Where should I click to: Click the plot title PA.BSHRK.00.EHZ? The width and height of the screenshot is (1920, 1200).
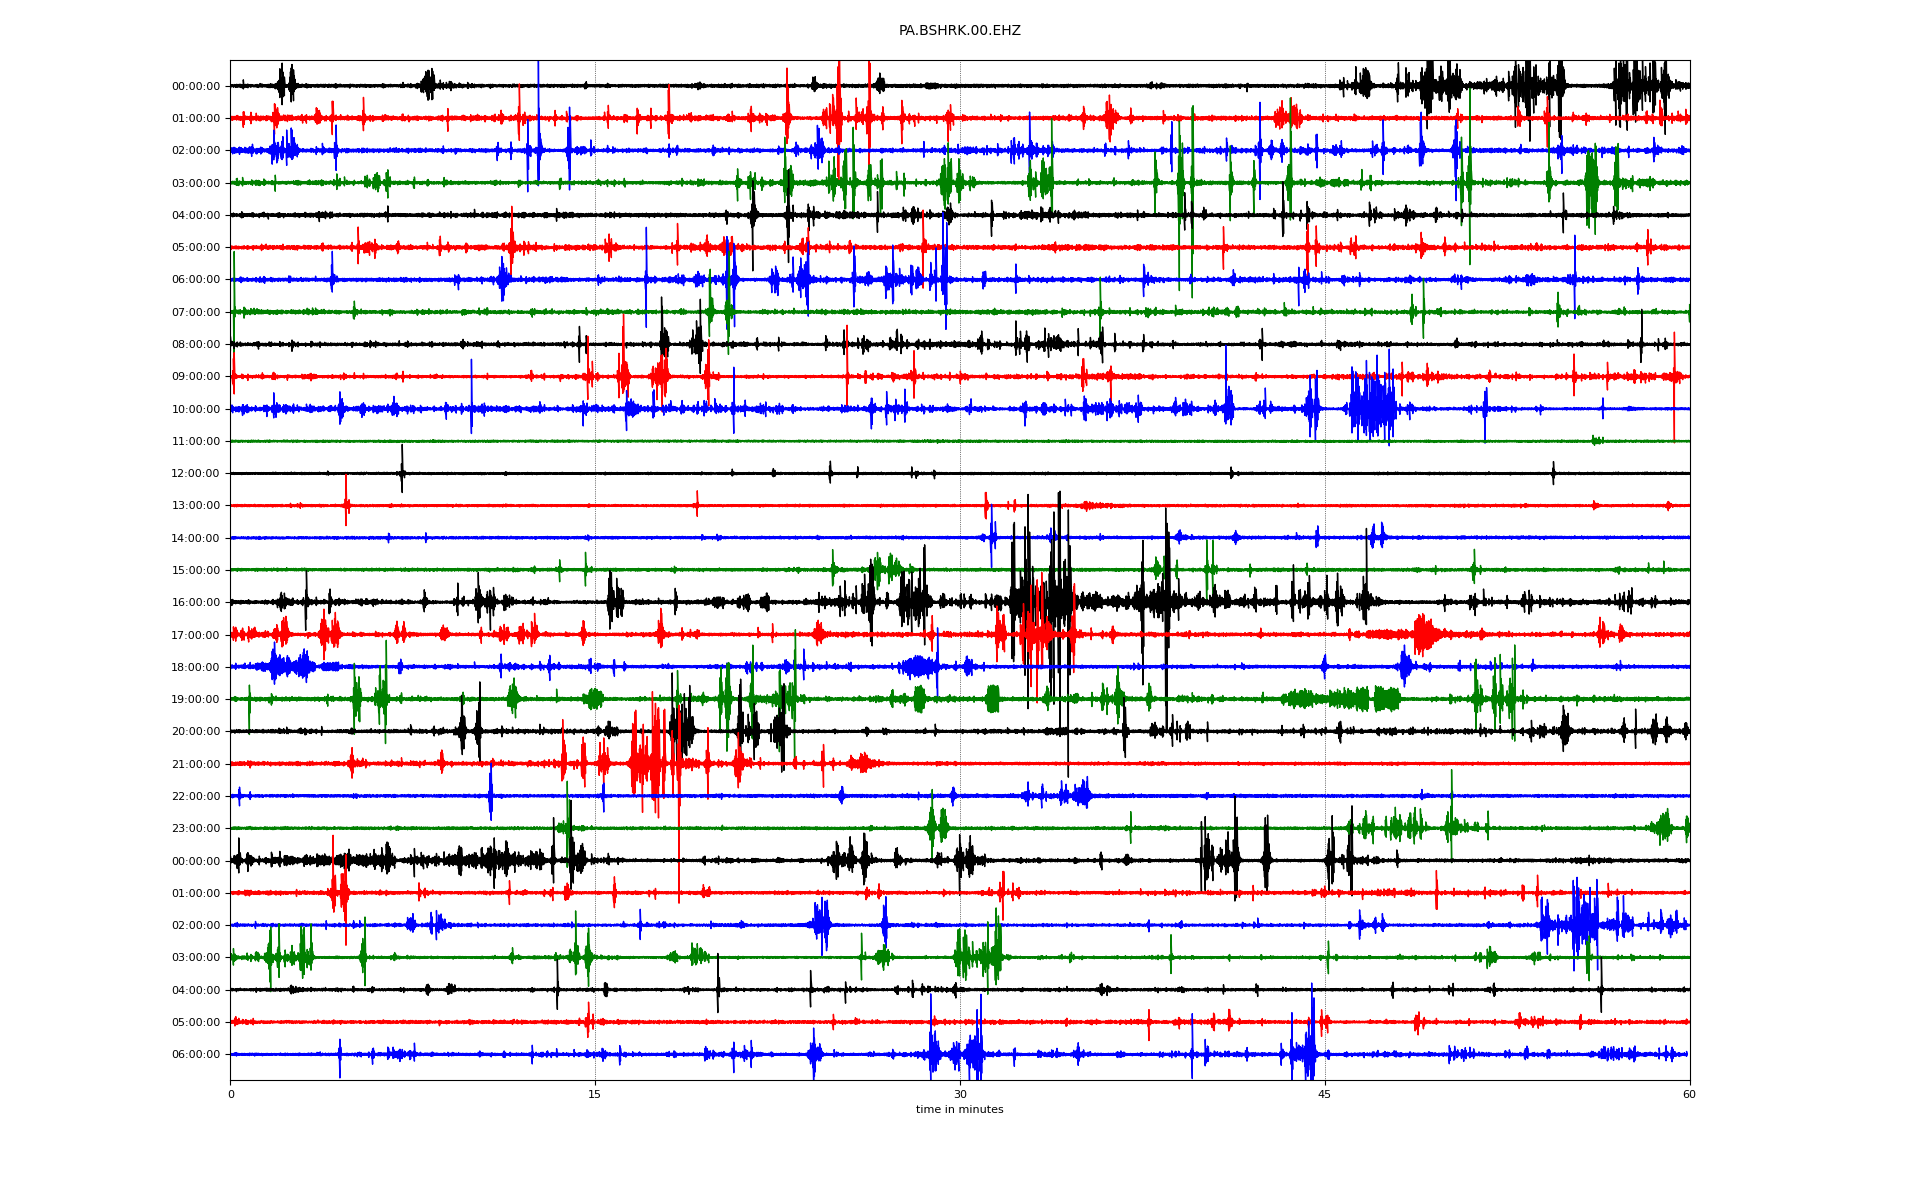(x=959, y=31)
